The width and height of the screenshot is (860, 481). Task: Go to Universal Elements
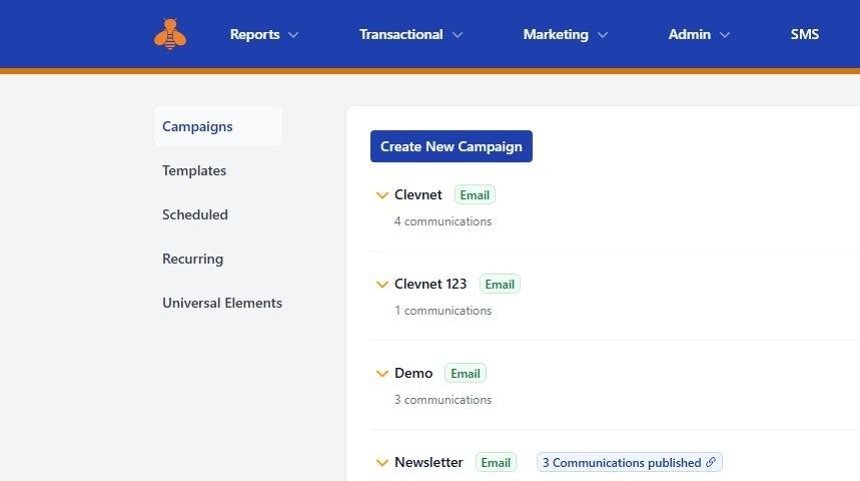click(x=222, y=303)
